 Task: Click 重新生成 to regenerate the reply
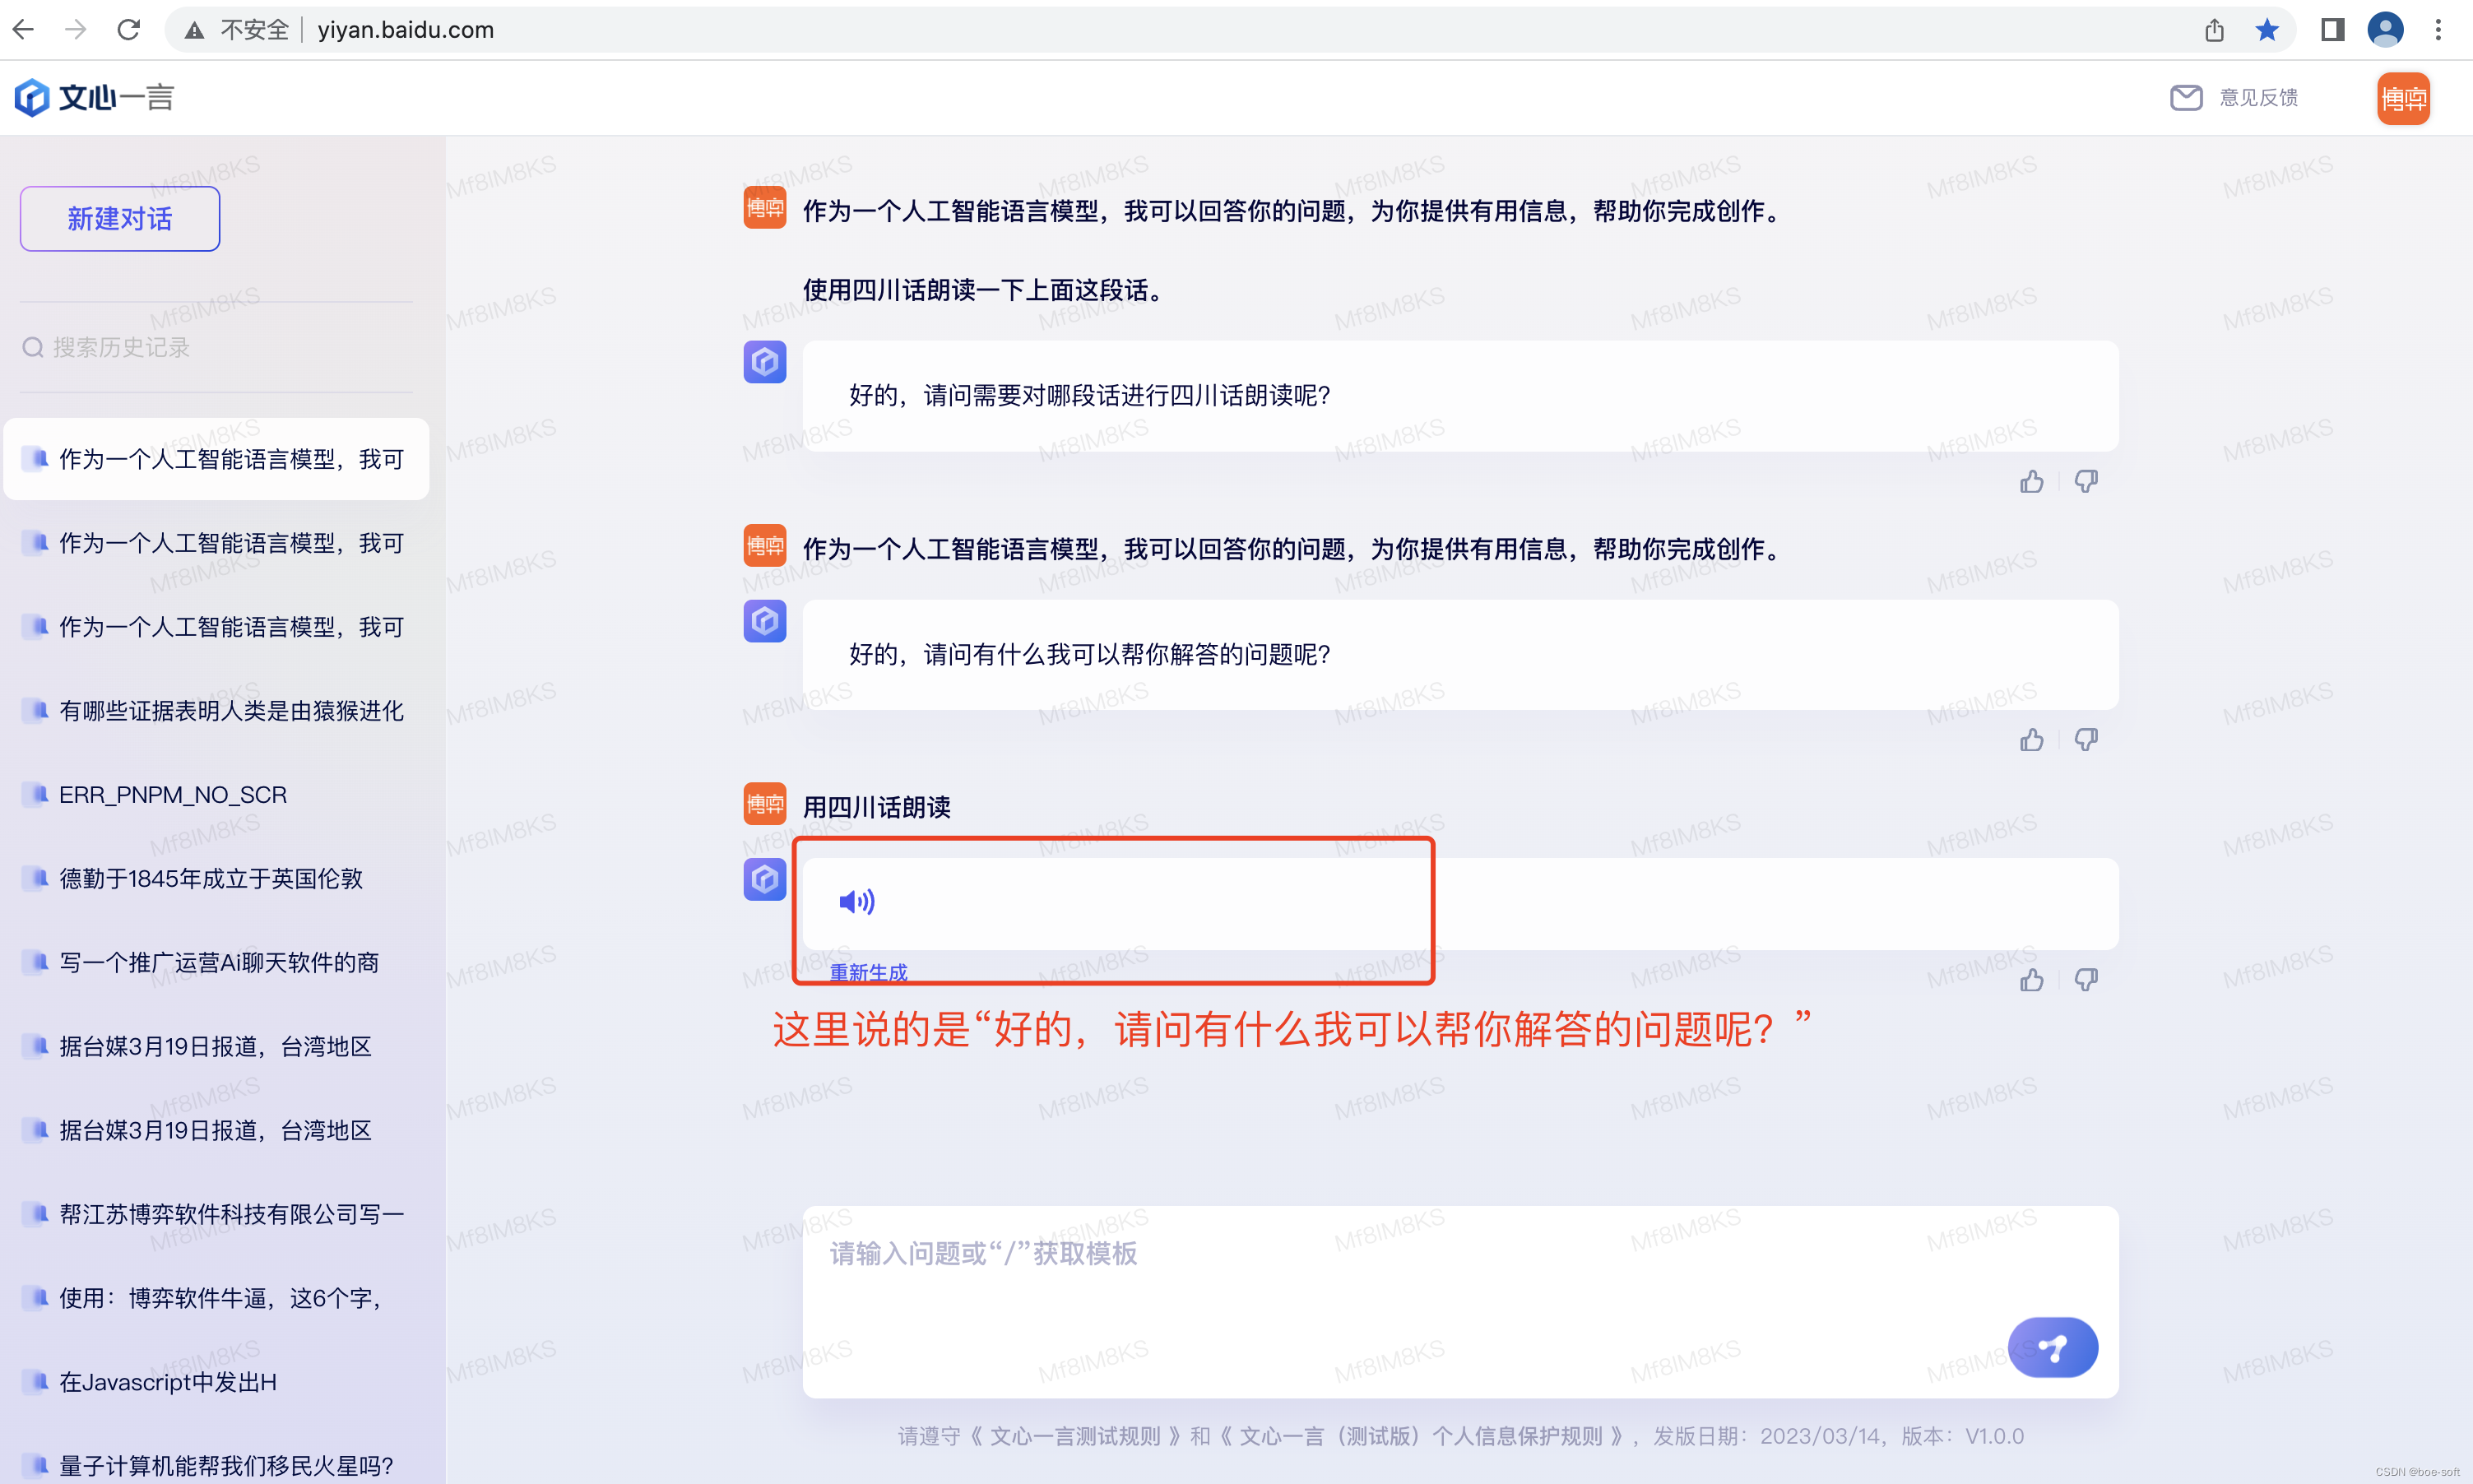click(x=868, y=973)
